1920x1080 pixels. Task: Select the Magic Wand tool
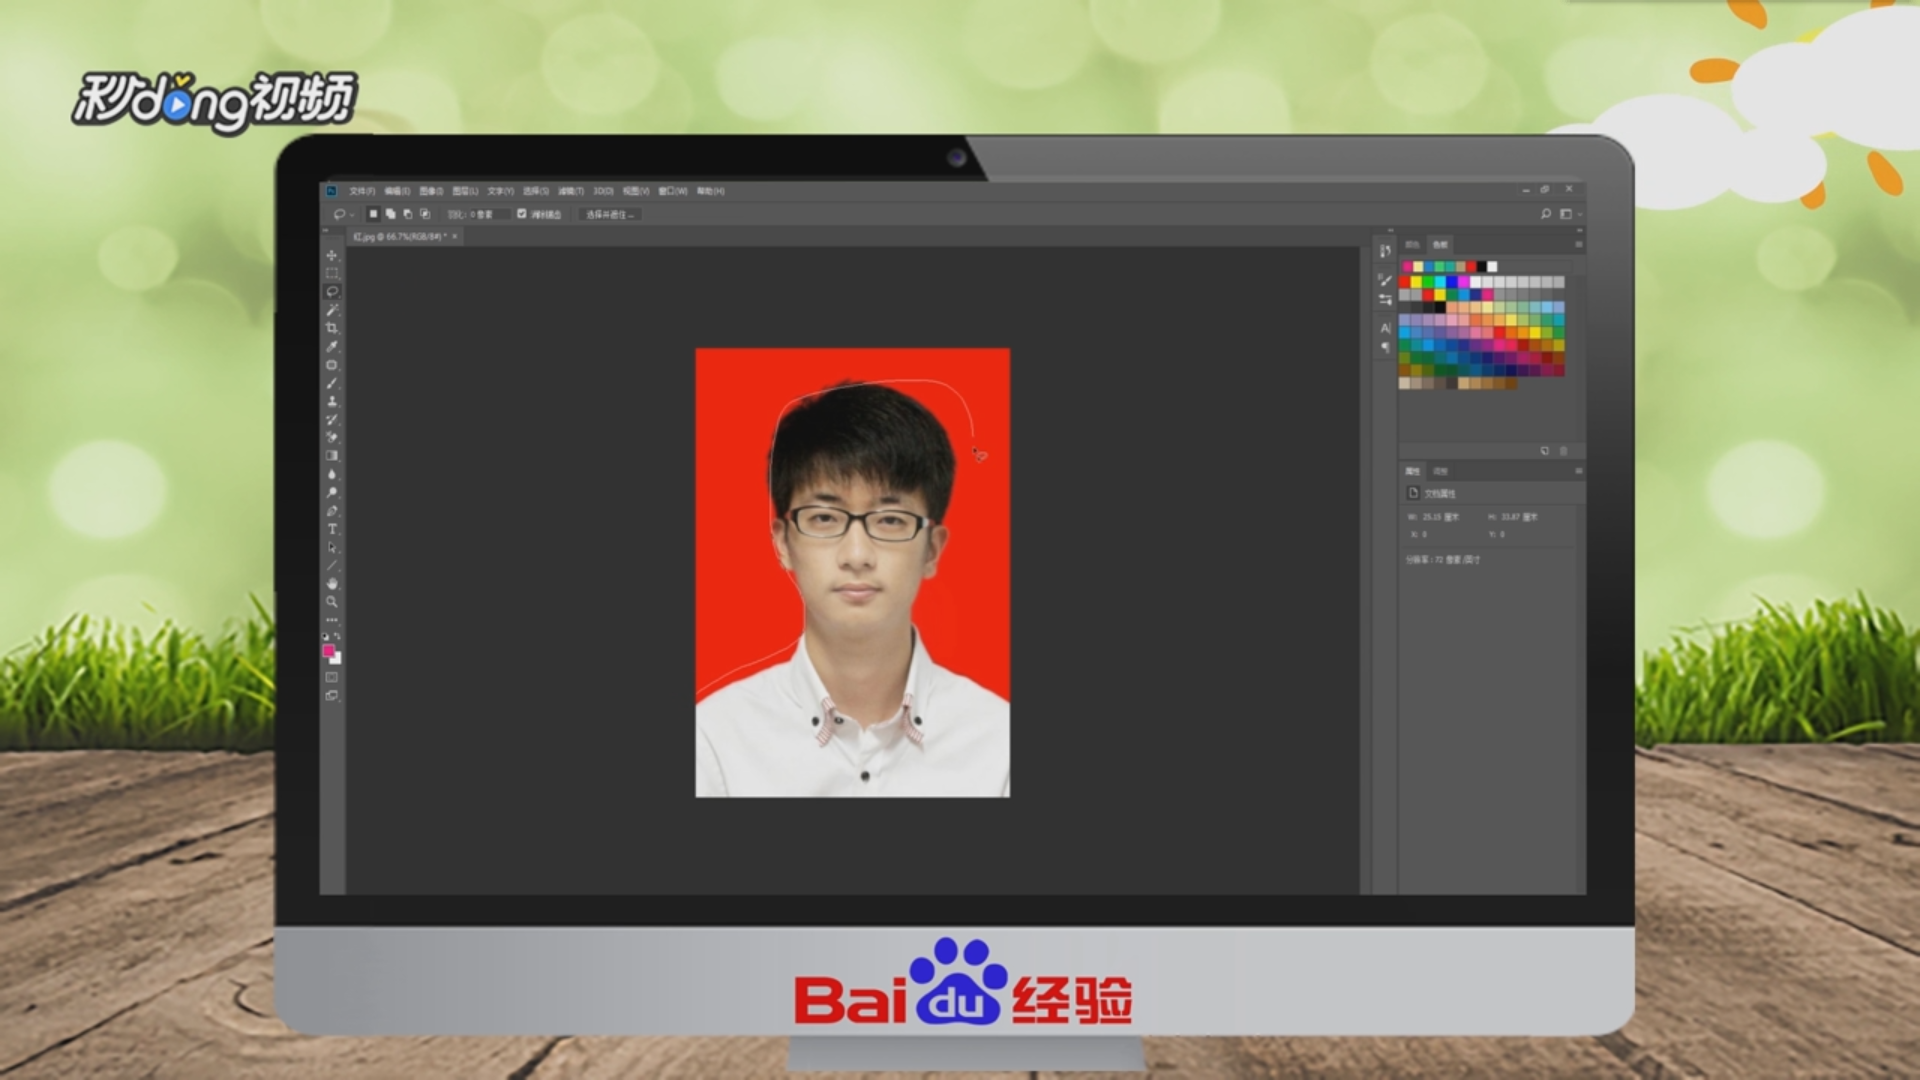[x=332, y=310]
